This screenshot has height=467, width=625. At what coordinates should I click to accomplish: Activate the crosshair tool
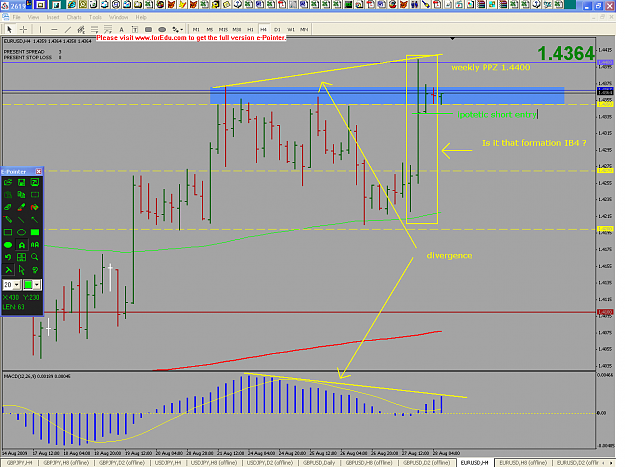[24, 29]
